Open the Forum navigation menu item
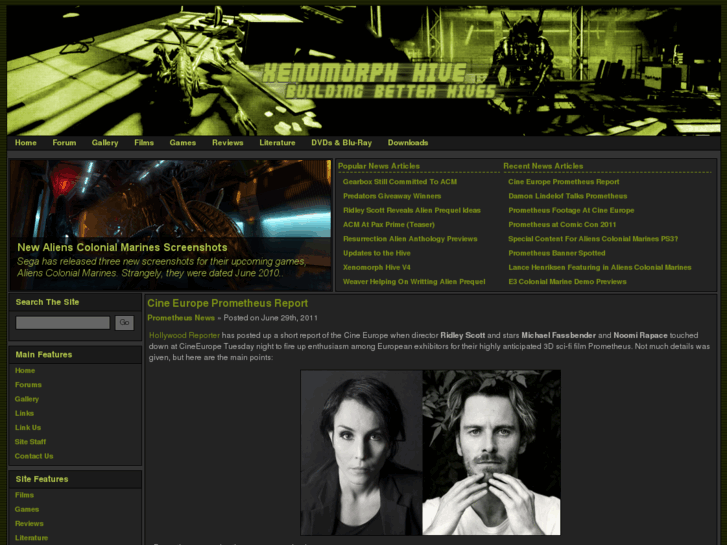 64,142
